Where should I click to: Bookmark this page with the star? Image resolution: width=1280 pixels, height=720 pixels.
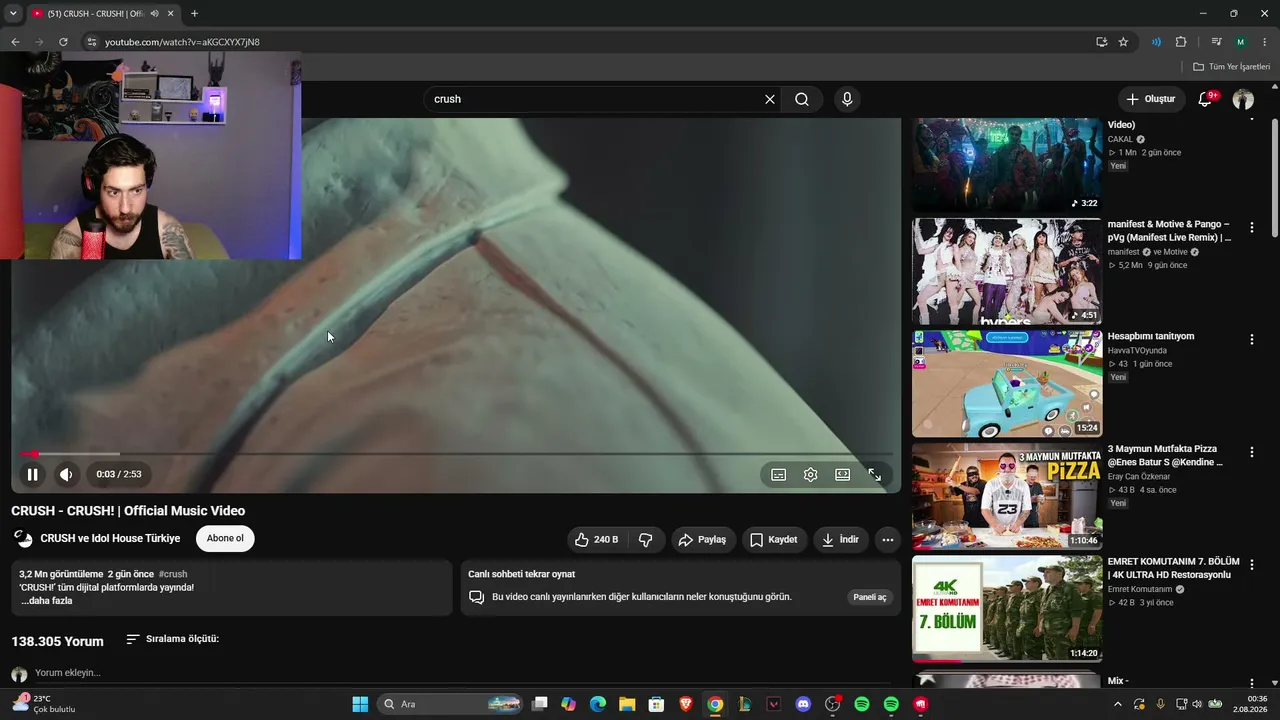pos(1123,42)
